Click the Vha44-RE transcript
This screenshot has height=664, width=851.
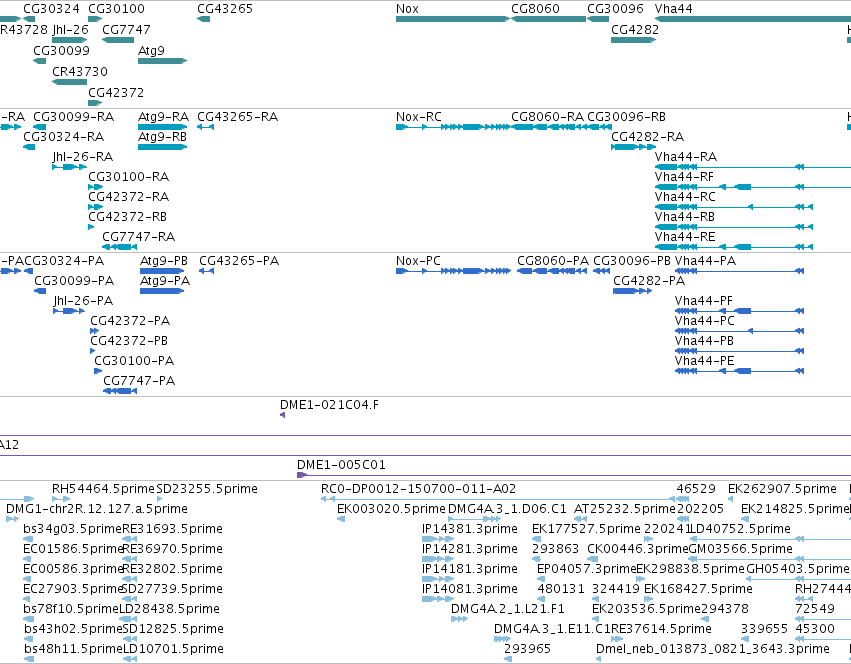(734, 247)
